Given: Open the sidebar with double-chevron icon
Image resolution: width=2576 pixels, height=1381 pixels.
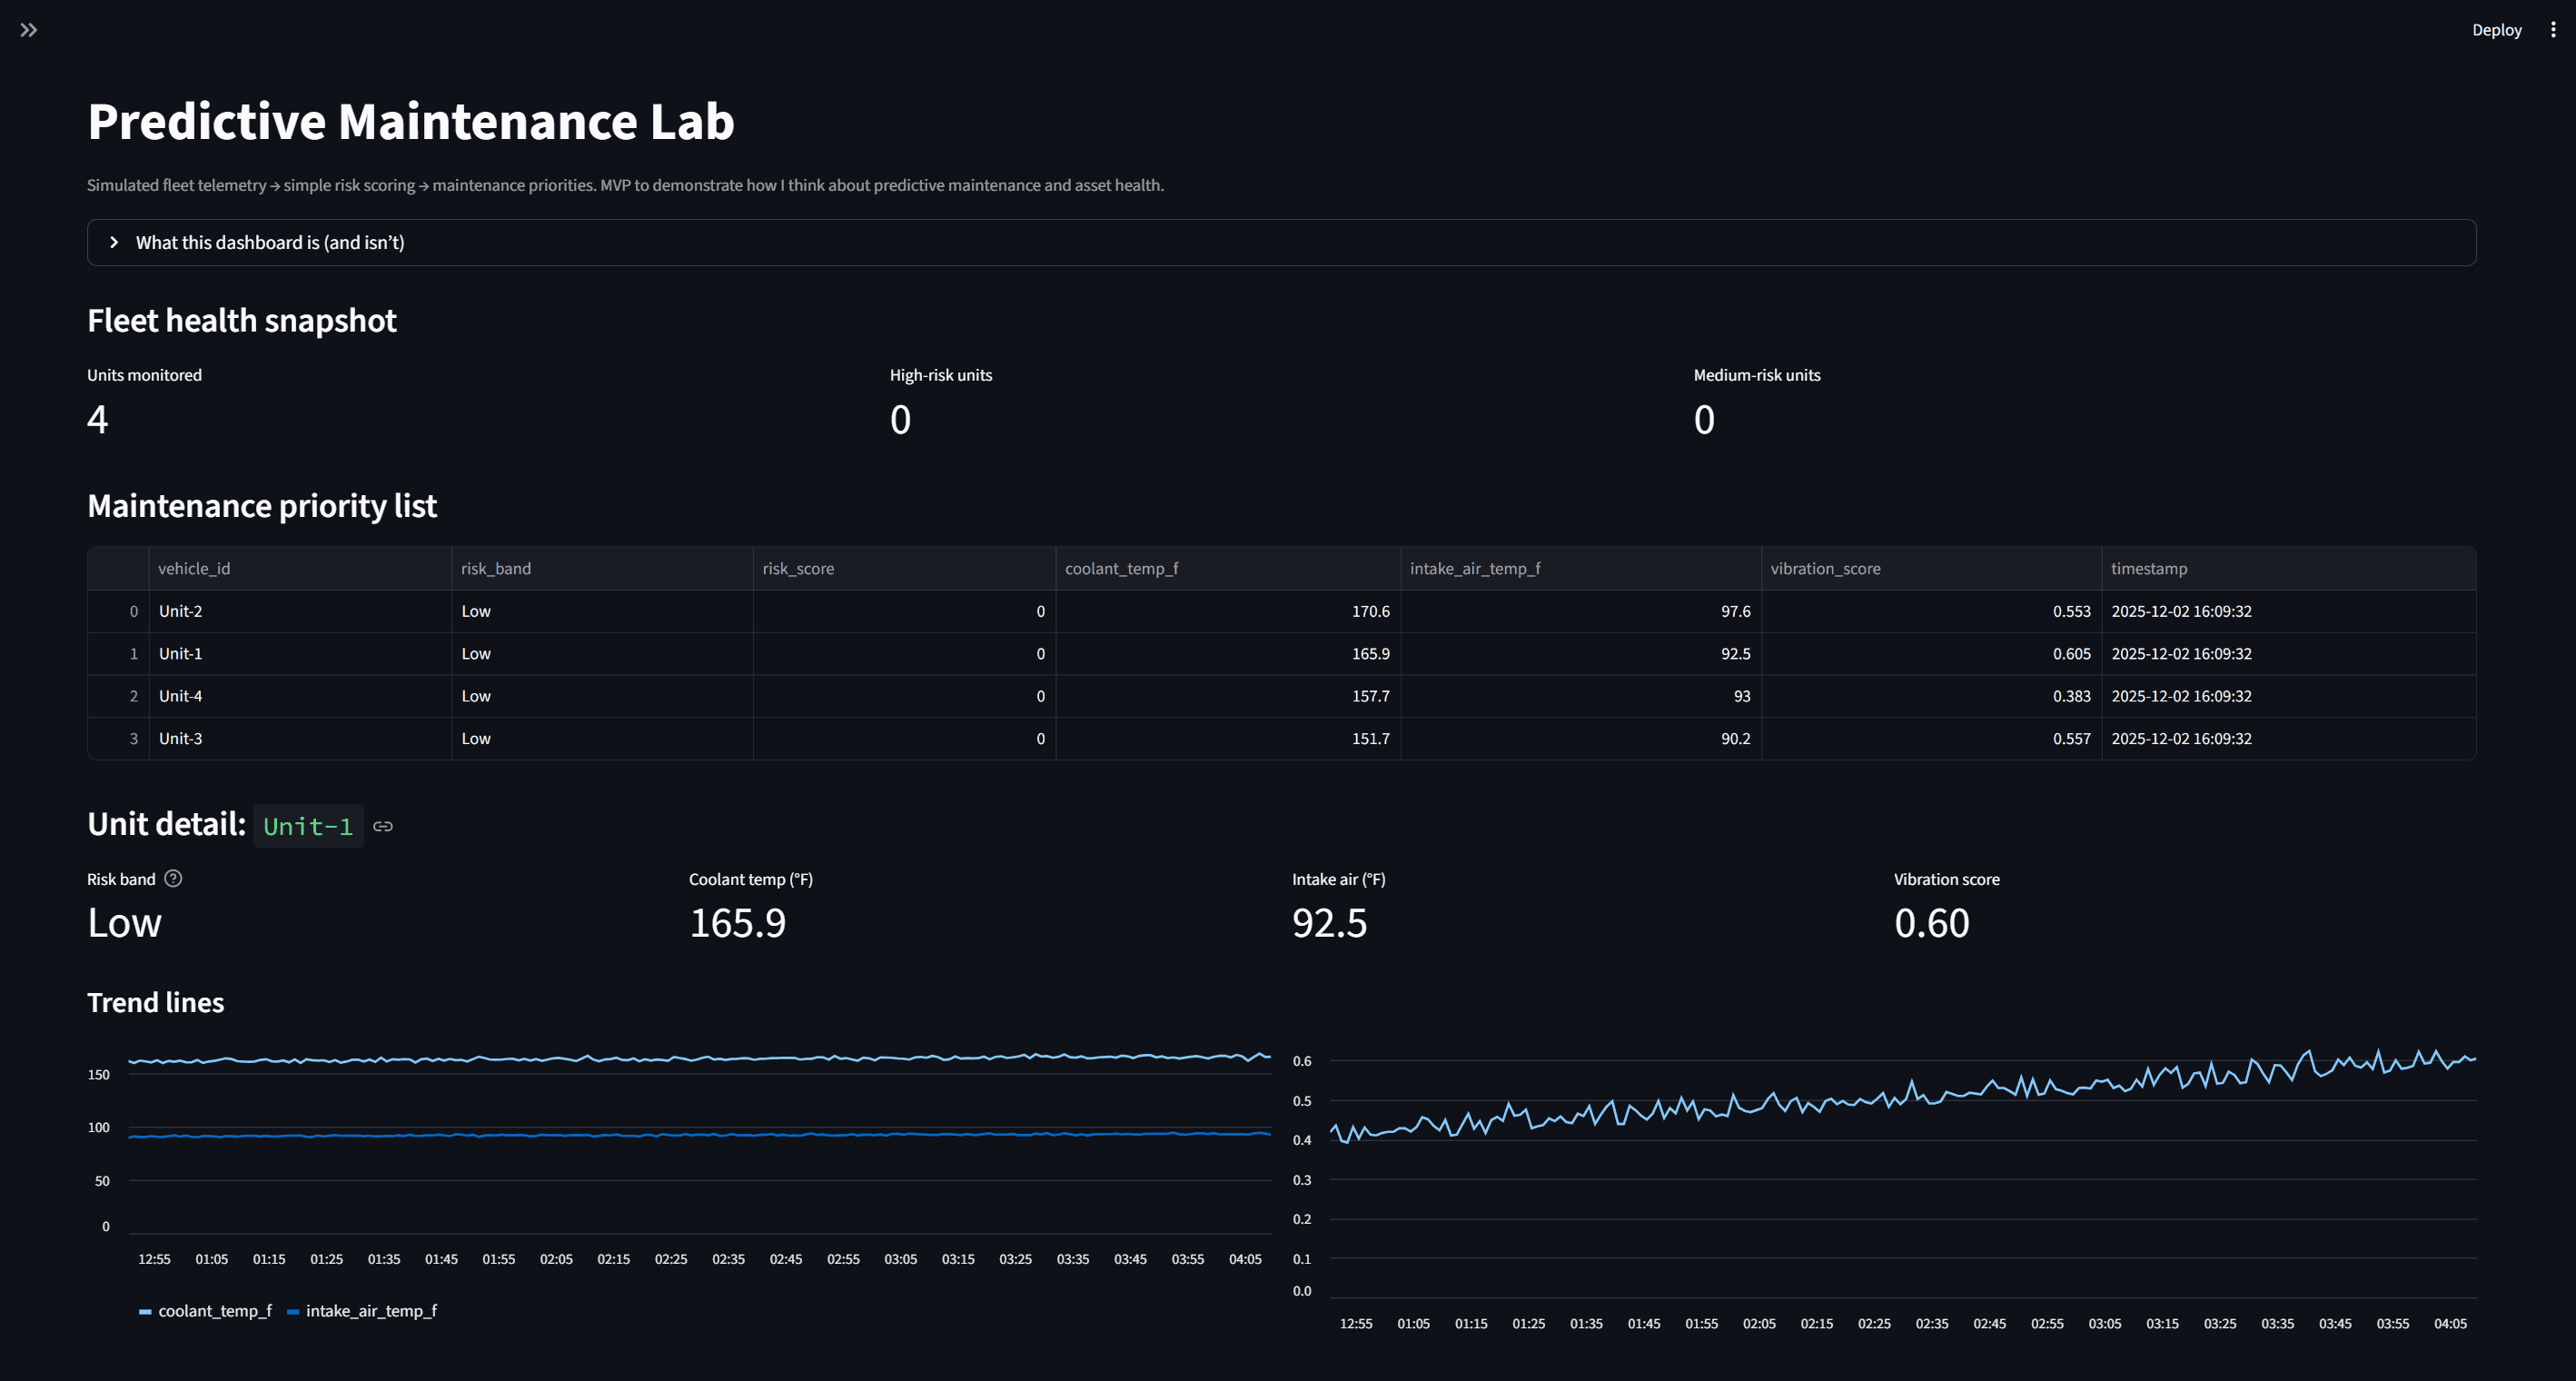Looking at the screenshot, I should [29, 30].
